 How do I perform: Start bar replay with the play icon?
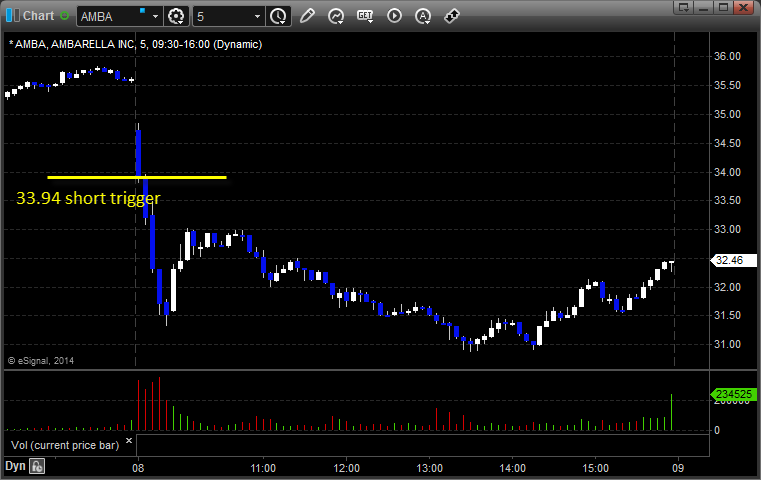[394, 16]
